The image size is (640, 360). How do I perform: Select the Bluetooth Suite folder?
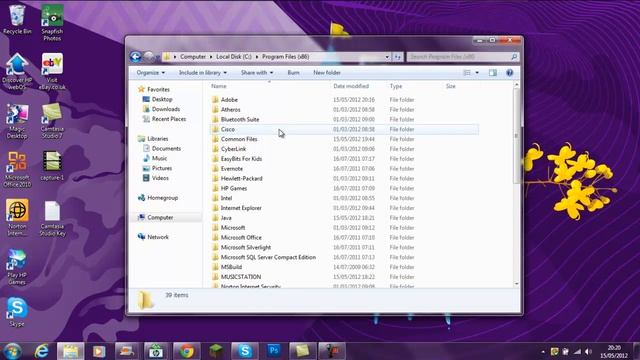coord(344,119)
